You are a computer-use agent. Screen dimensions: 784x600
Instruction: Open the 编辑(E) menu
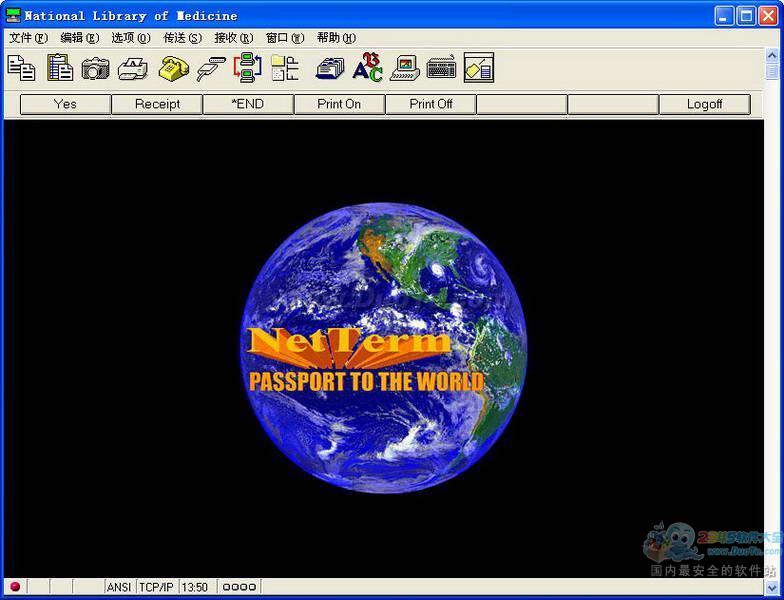click(80, 38)
